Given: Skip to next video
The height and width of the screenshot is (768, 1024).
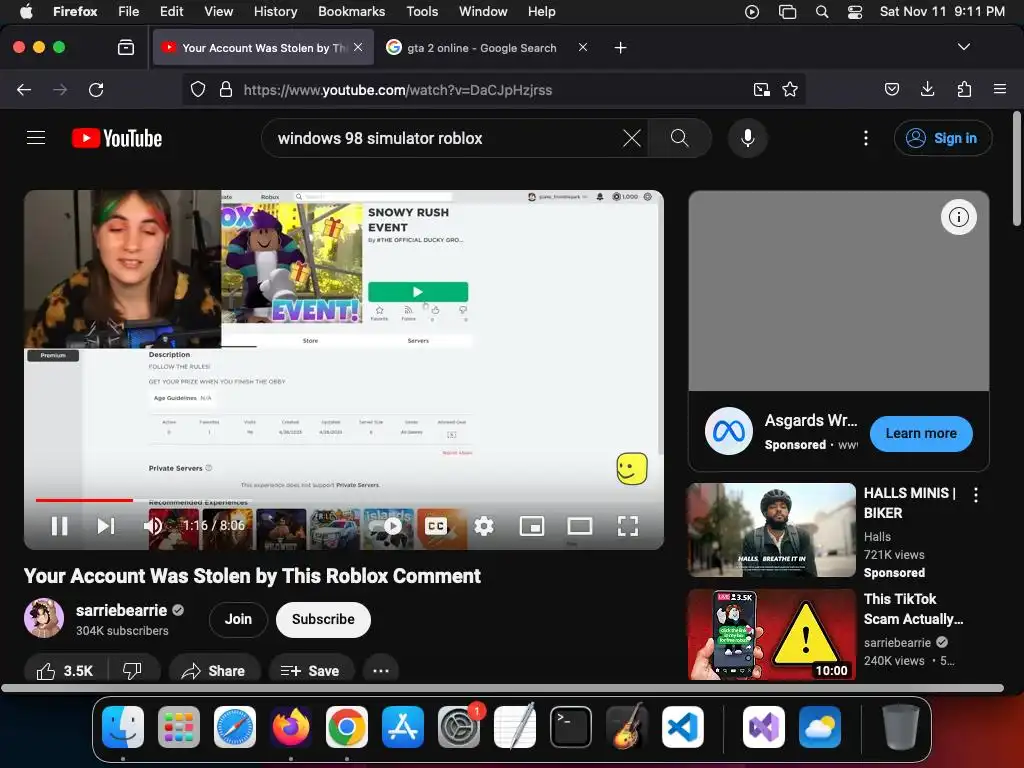Looking at the screenshot, I should click(106, 526).
